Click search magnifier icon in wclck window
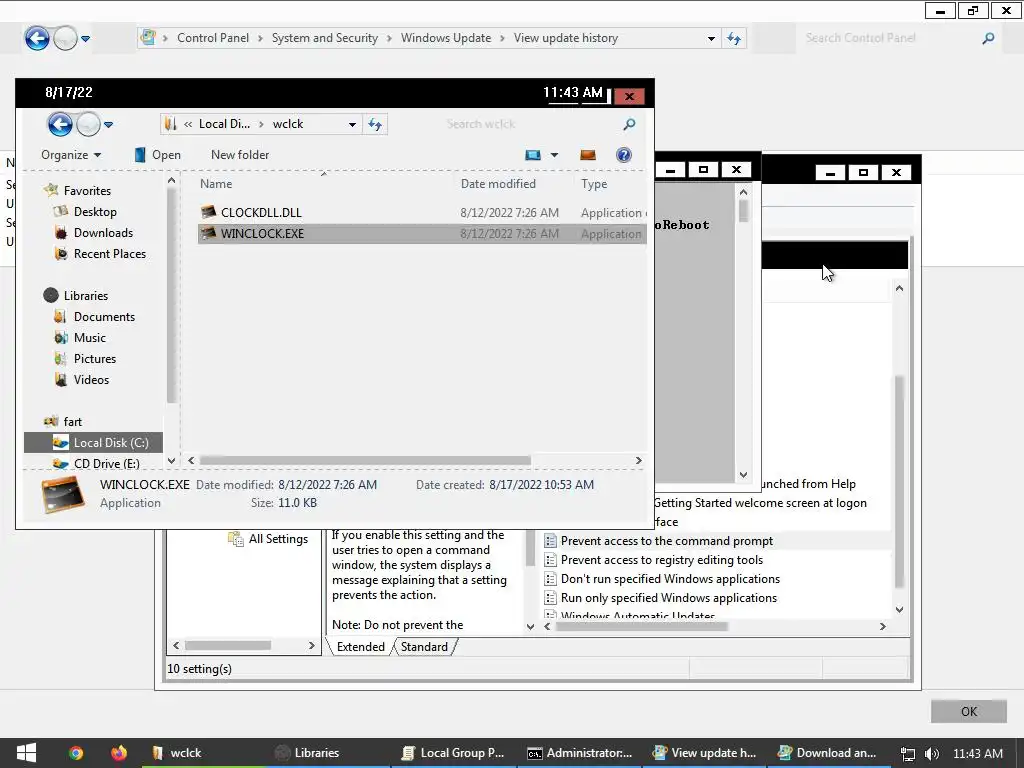Screen dimensions: 1024x768 (x=630, y=124)
